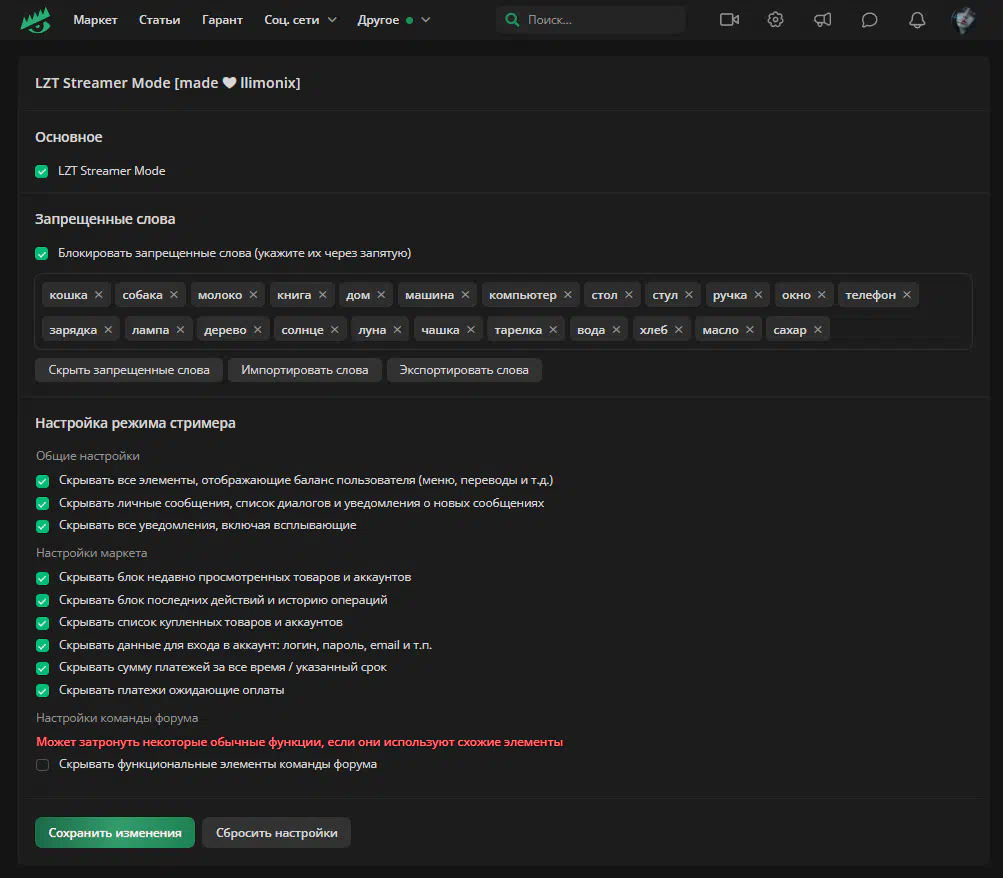Image resolution: width=1003 pixels, height=878 pixels.
Task: Focus the 'Поиск...' search field
Action: (600, 20)
